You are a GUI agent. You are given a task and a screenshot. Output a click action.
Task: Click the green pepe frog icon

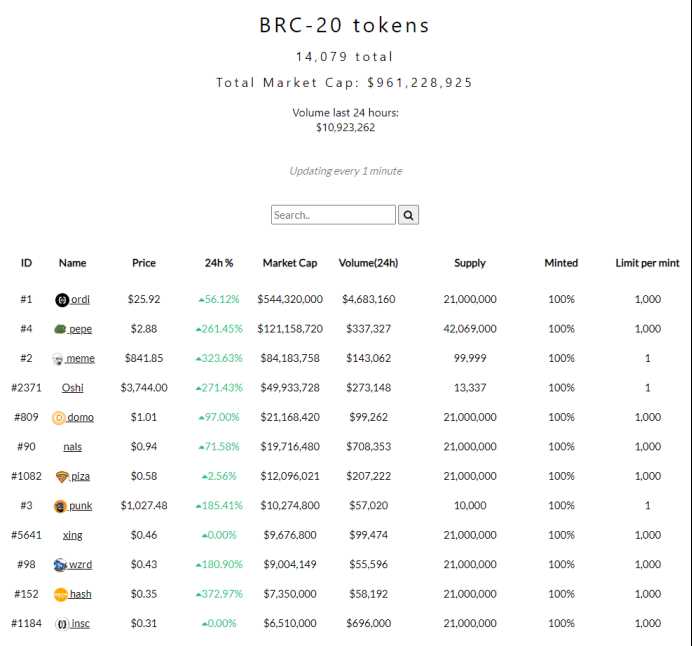(60, 329)
